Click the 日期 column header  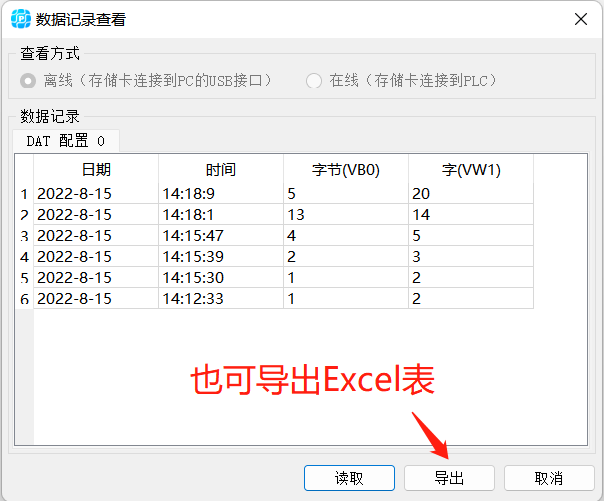tap(96, 169)
